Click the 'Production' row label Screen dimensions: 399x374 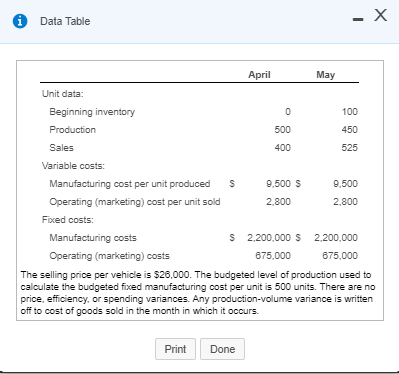pos(72,130)
